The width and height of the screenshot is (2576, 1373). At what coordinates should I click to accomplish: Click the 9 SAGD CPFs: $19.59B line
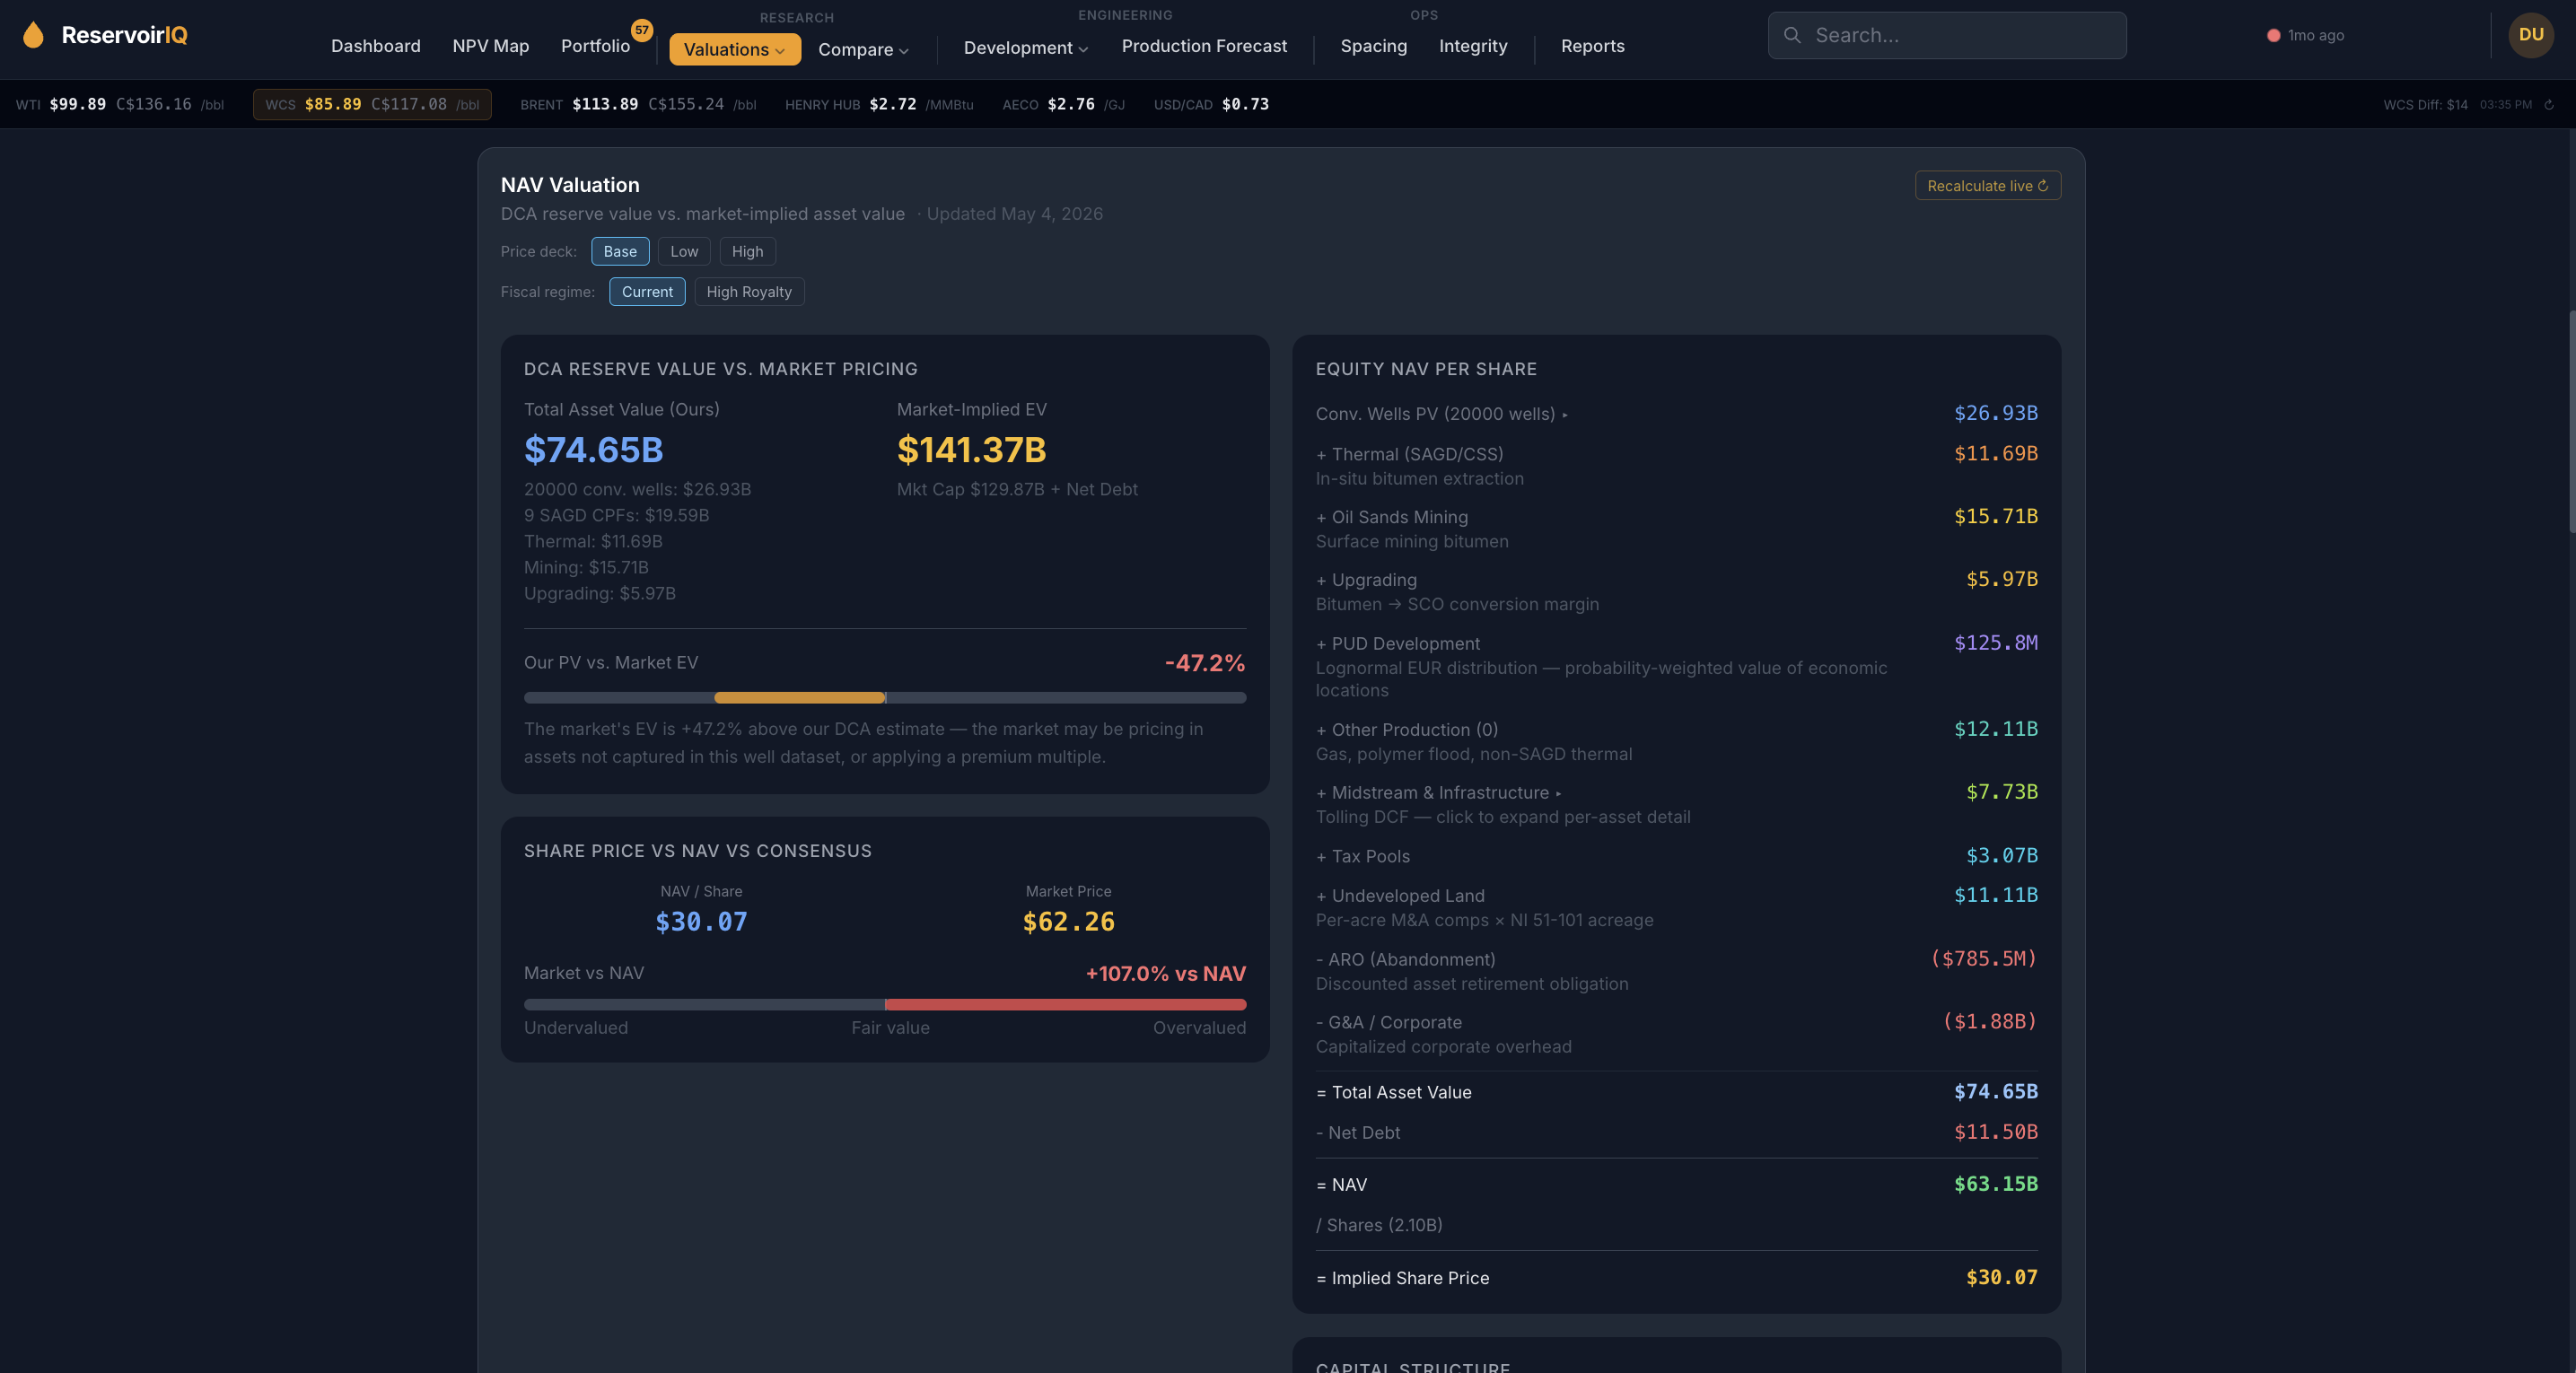pos(616,516)
